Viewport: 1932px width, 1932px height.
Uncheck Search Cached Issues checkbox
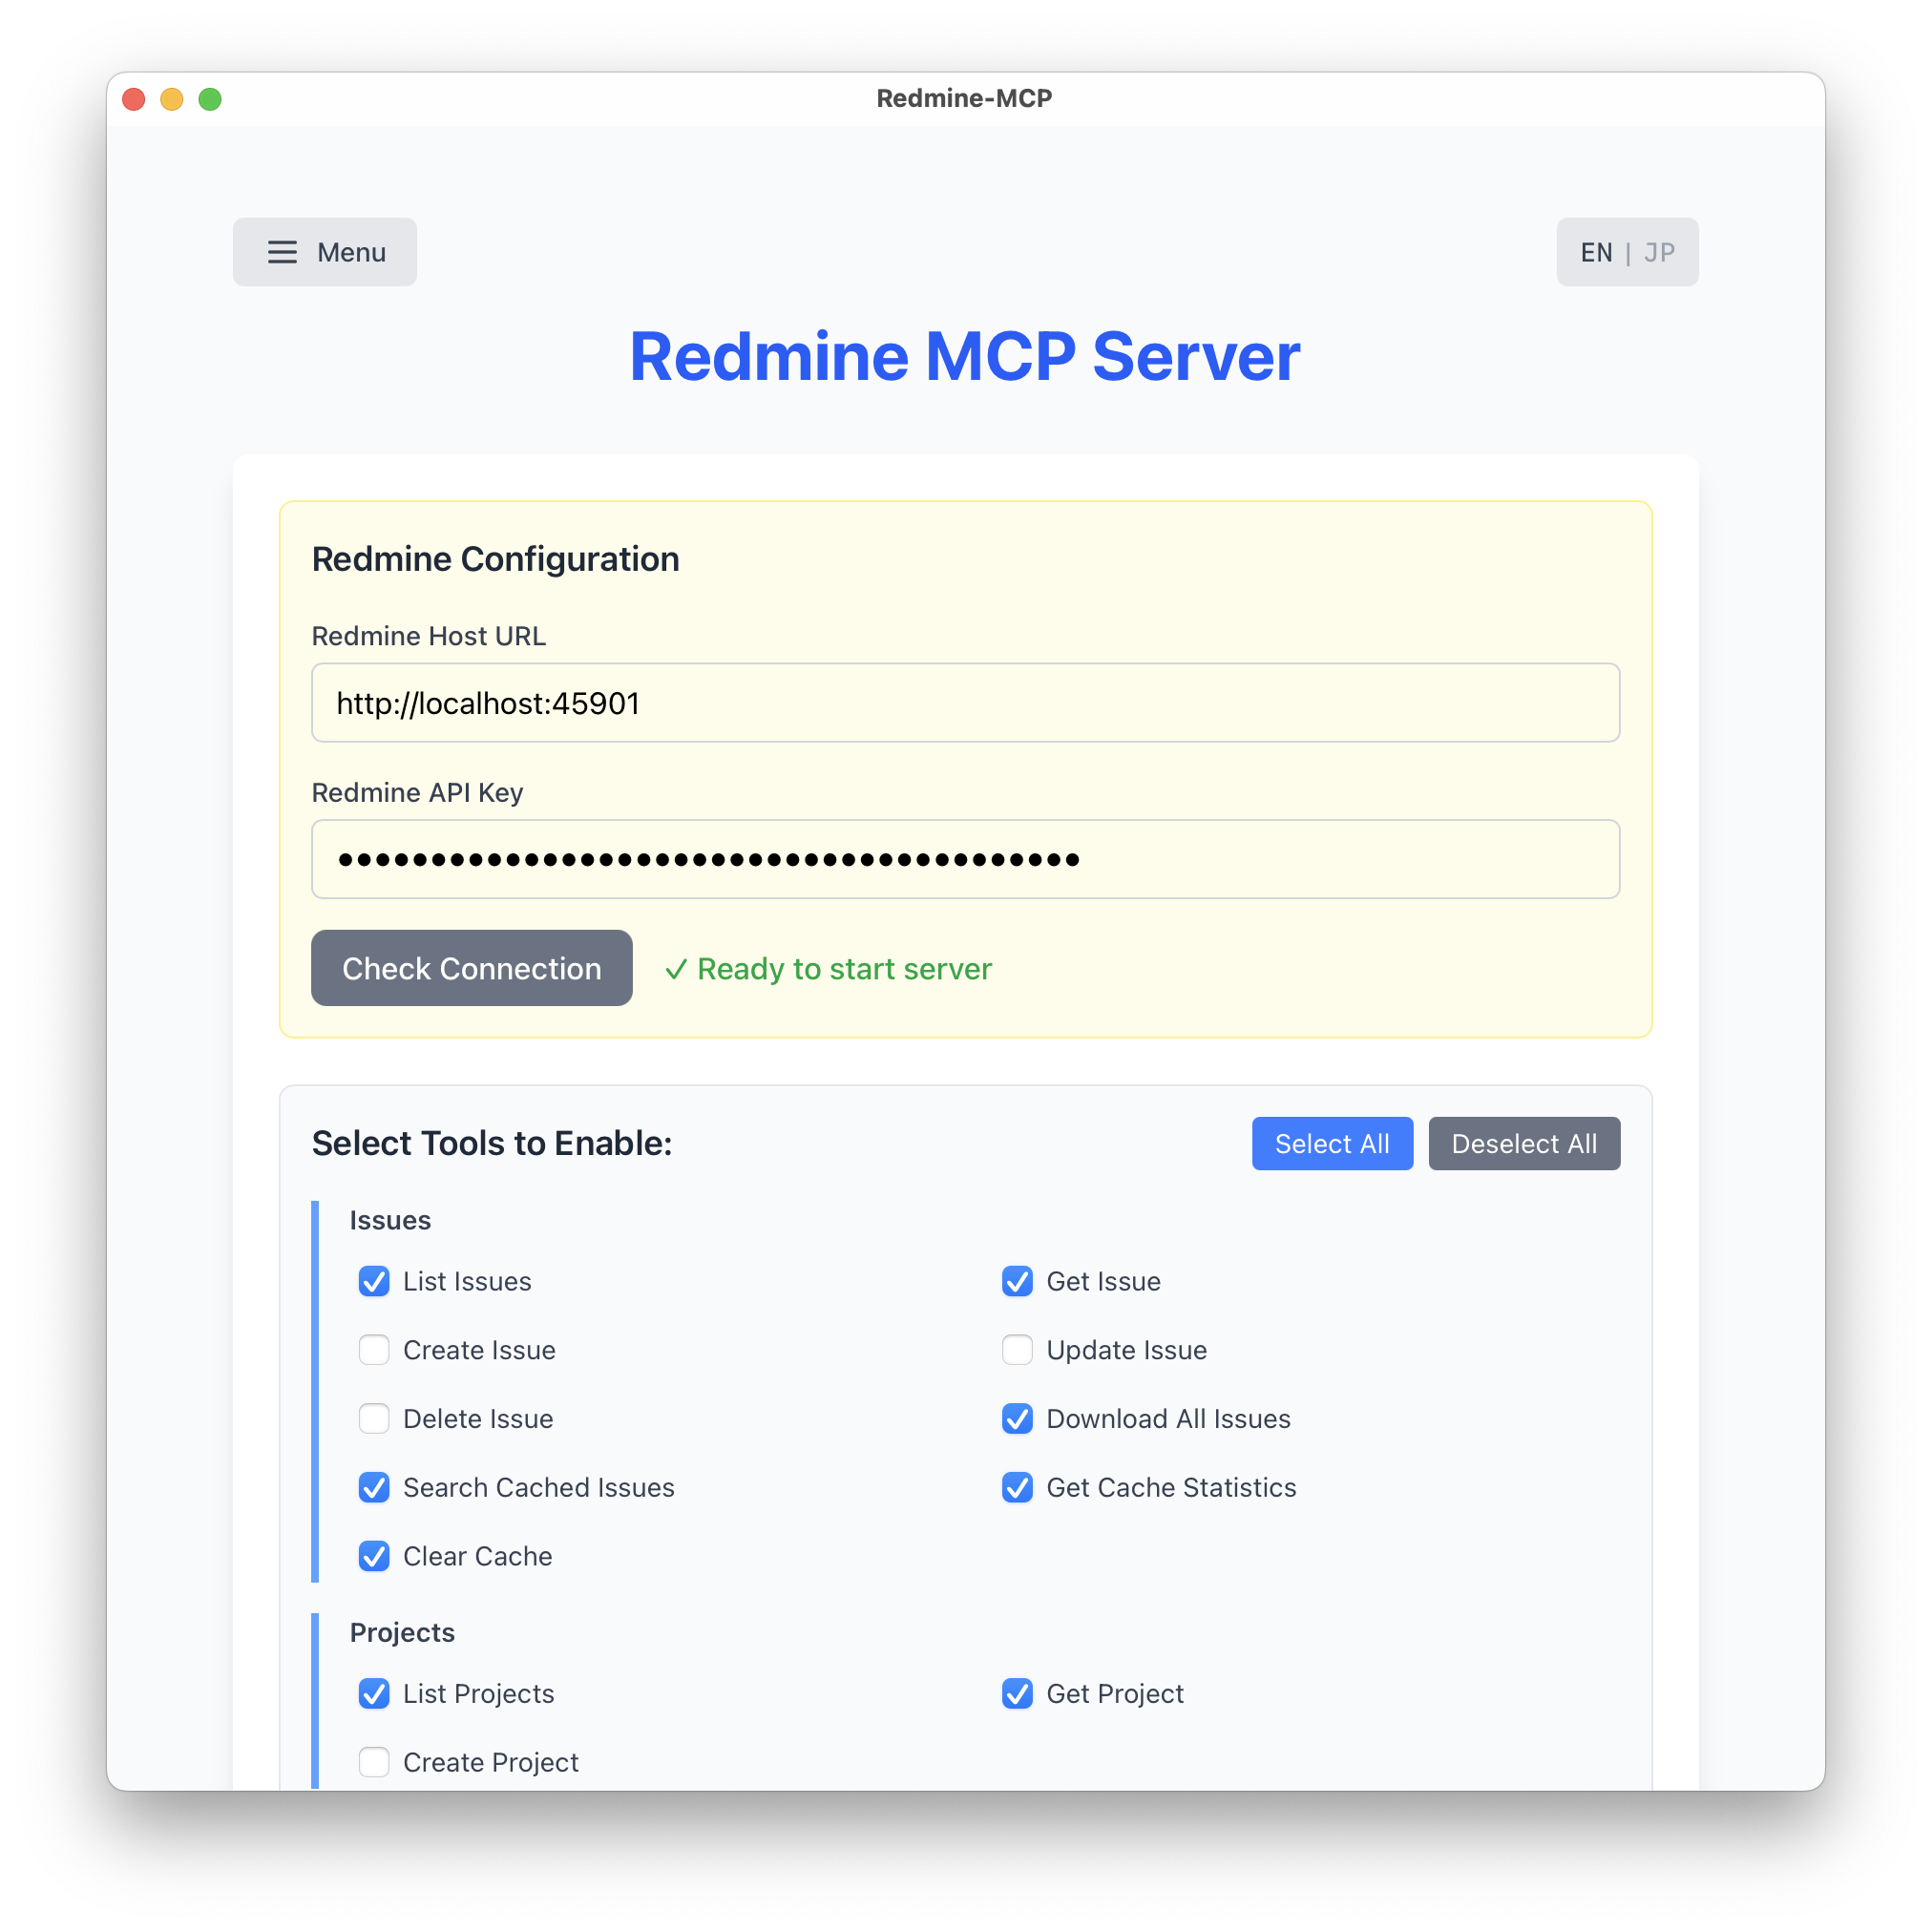[374, 1487]
